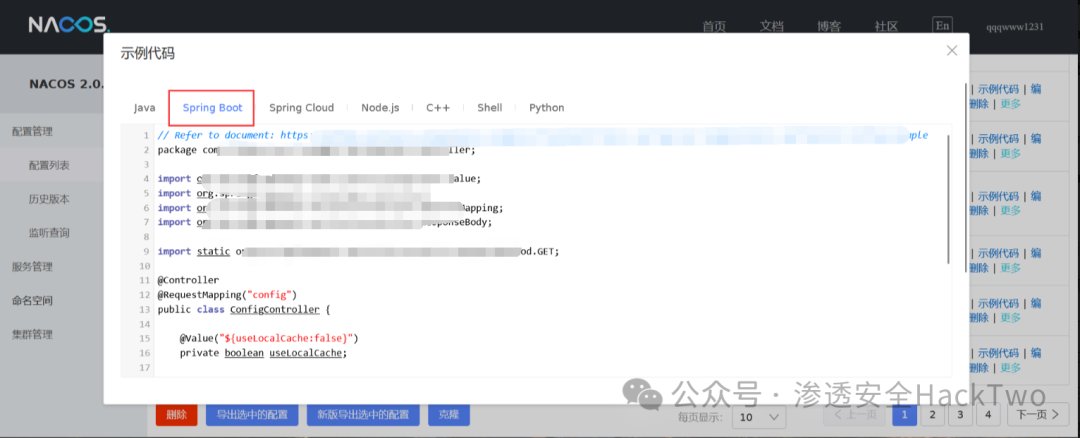
Task: Open 配置列表 in the sidebar
Action: tap(49, 165)
